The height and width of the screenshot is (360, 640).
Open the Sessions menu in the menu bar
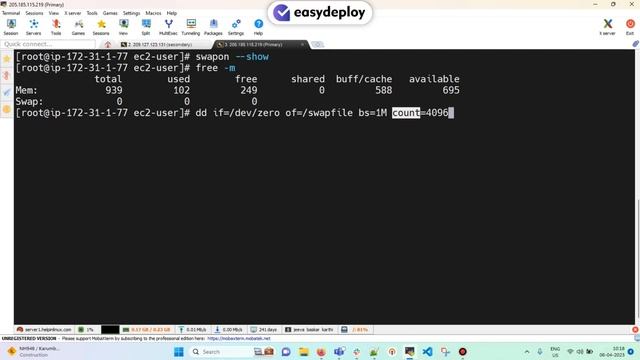coord(34,13)
